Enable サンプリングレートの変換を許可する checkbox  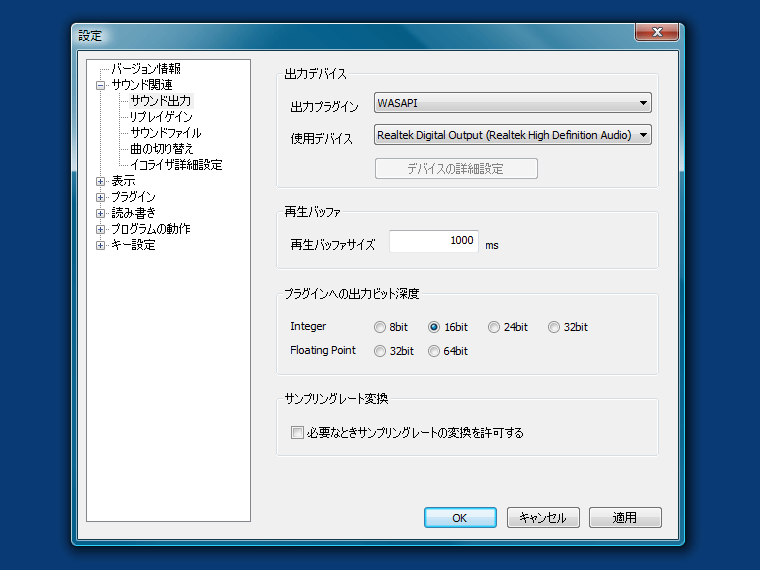coord(297,432)
